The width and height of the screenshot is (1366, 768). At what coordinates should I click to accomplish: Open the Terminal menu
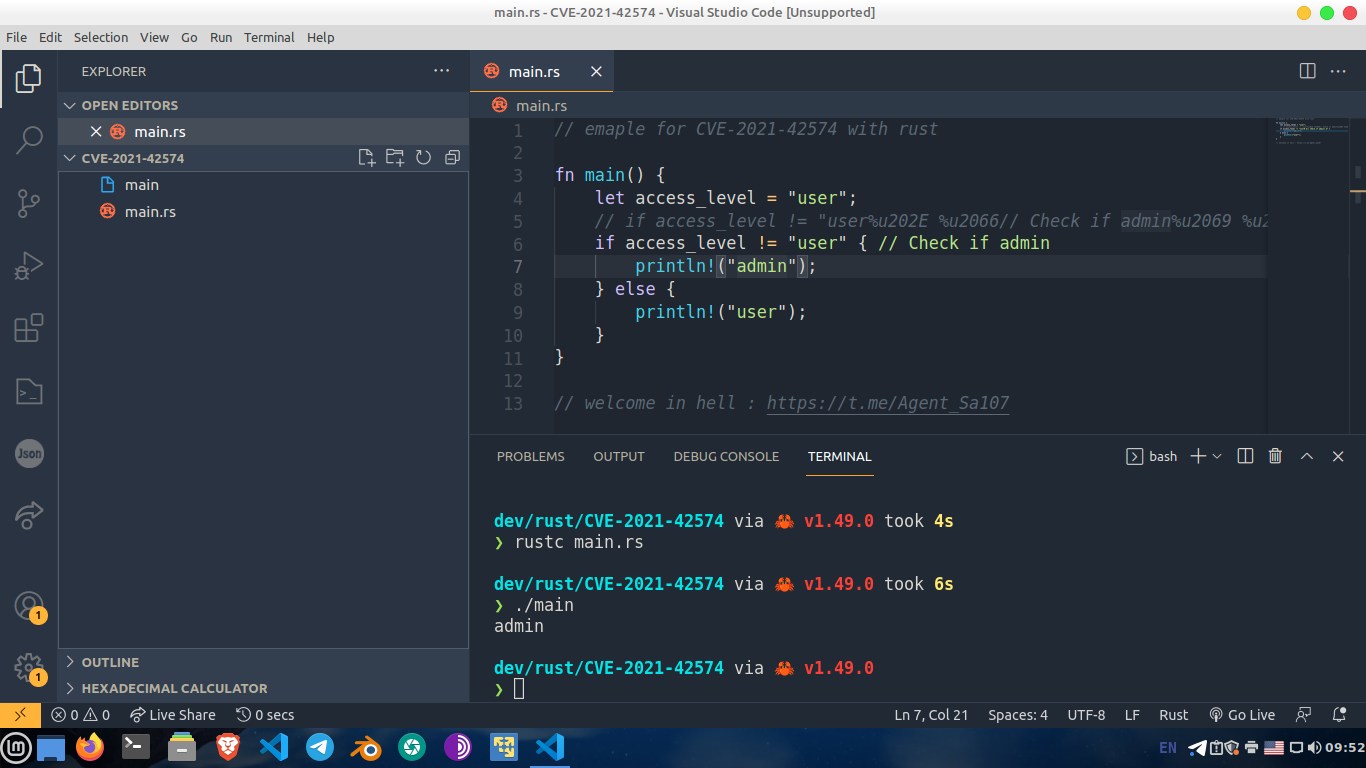pyautogui.click(x=269, y=37)
